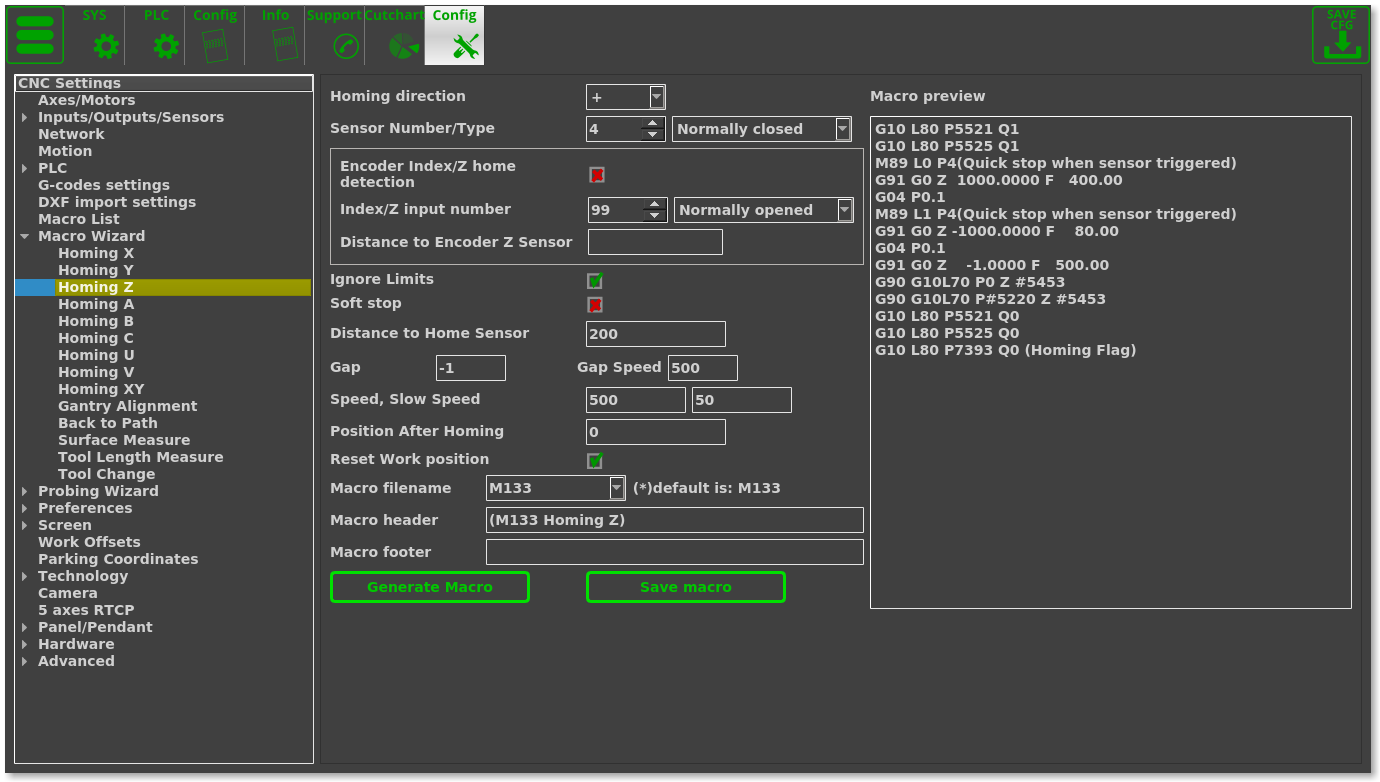Click the Info document icon
1380x782 pixels.
(284, 45)
